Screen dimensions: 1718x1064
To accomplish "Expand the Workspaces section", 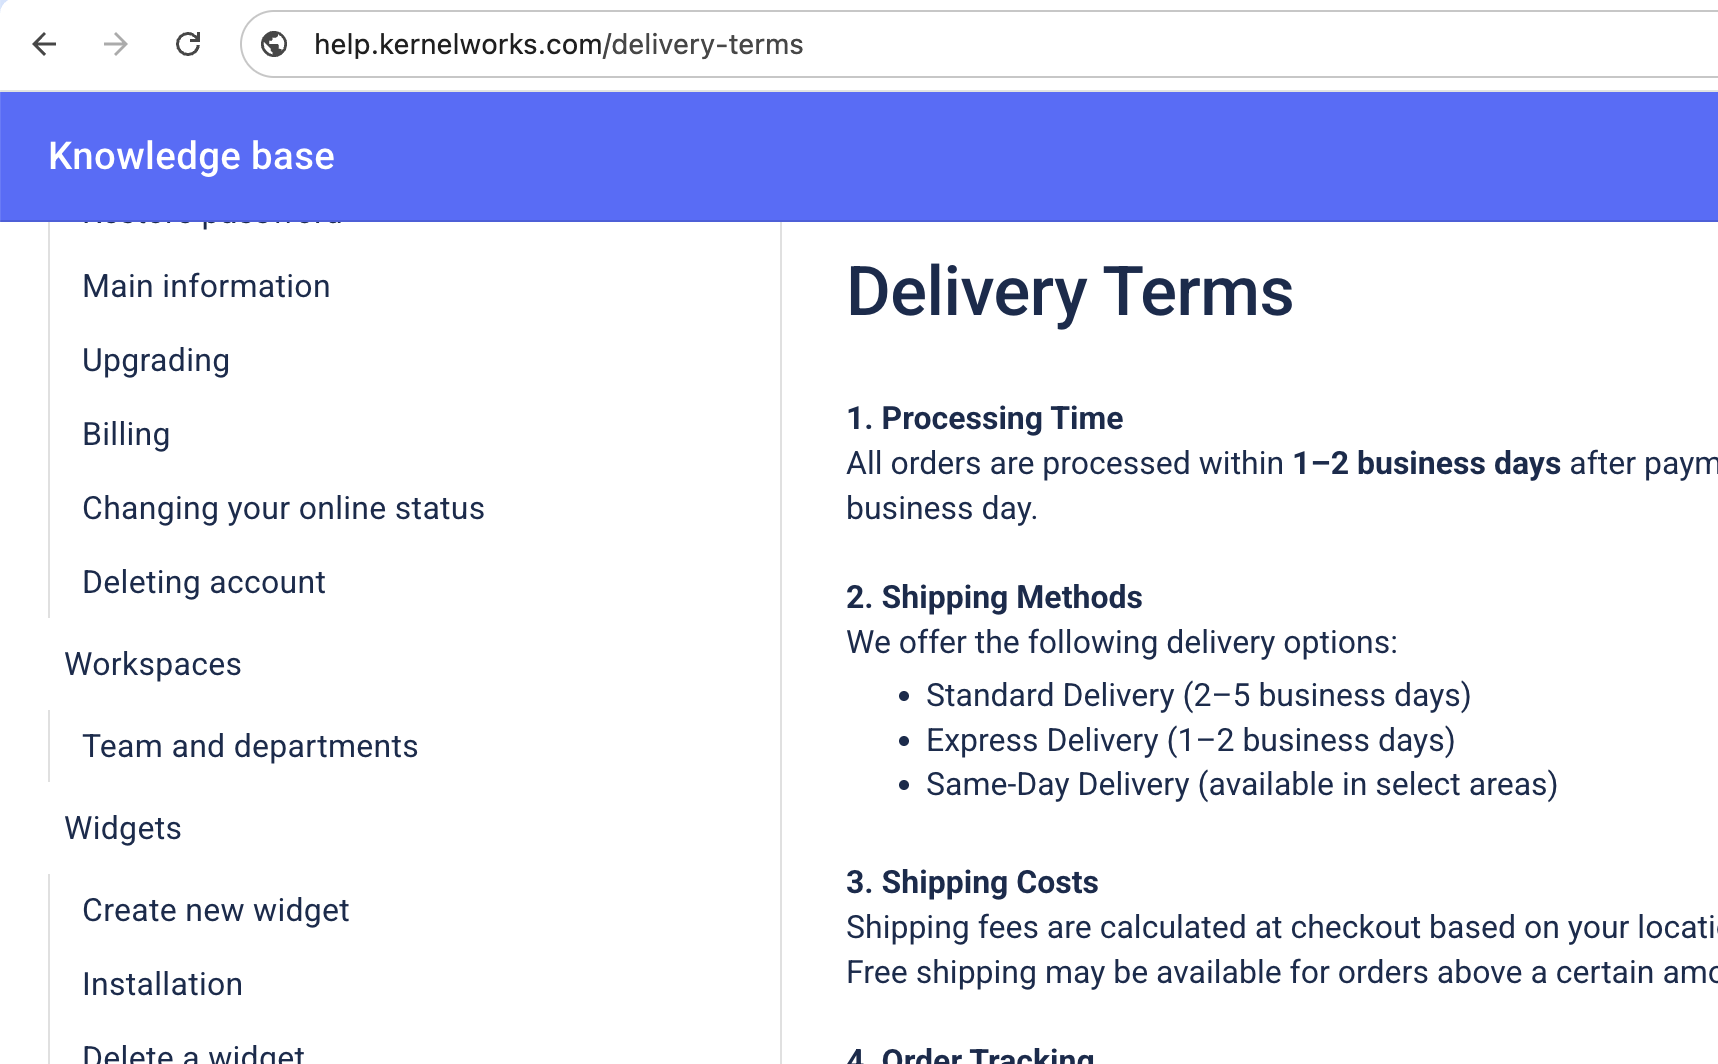I will coord(153,664).
